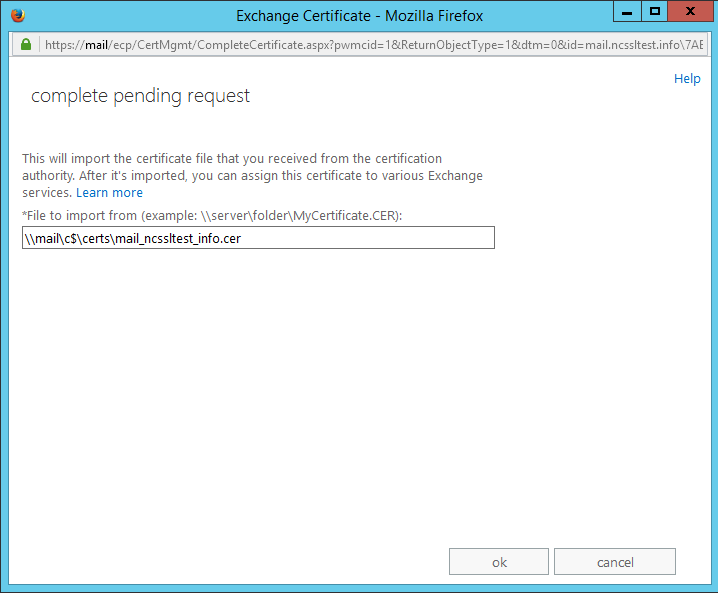This screenshot has width=718, height=593.
Task: Click the green padlock security icon
Action: [26, 44]
